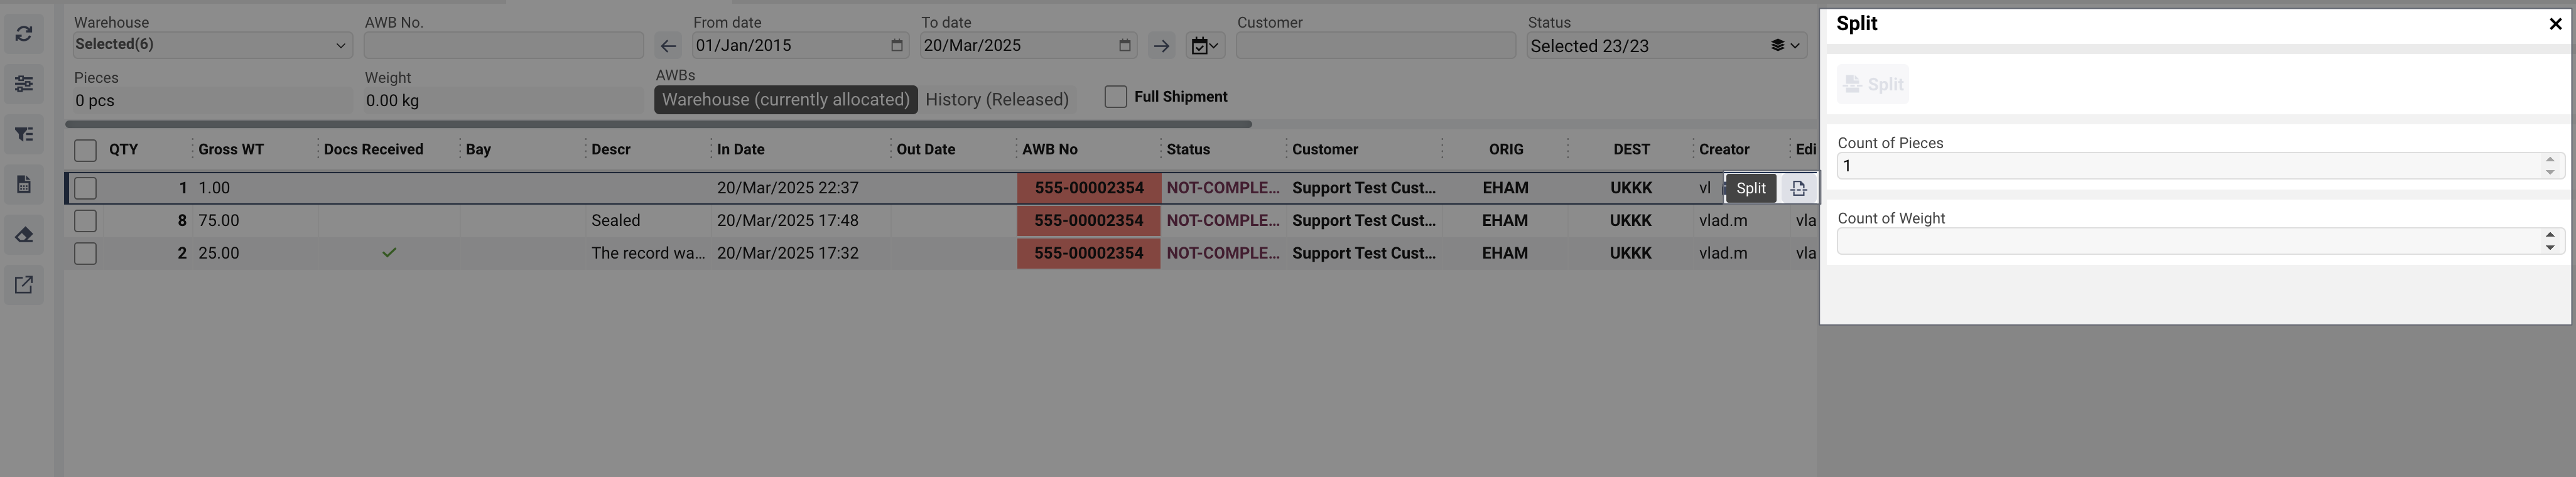Viewport: 2576px width, 477px height.
Task: Click the previous date range arrow
Action: tap(668, 46)
